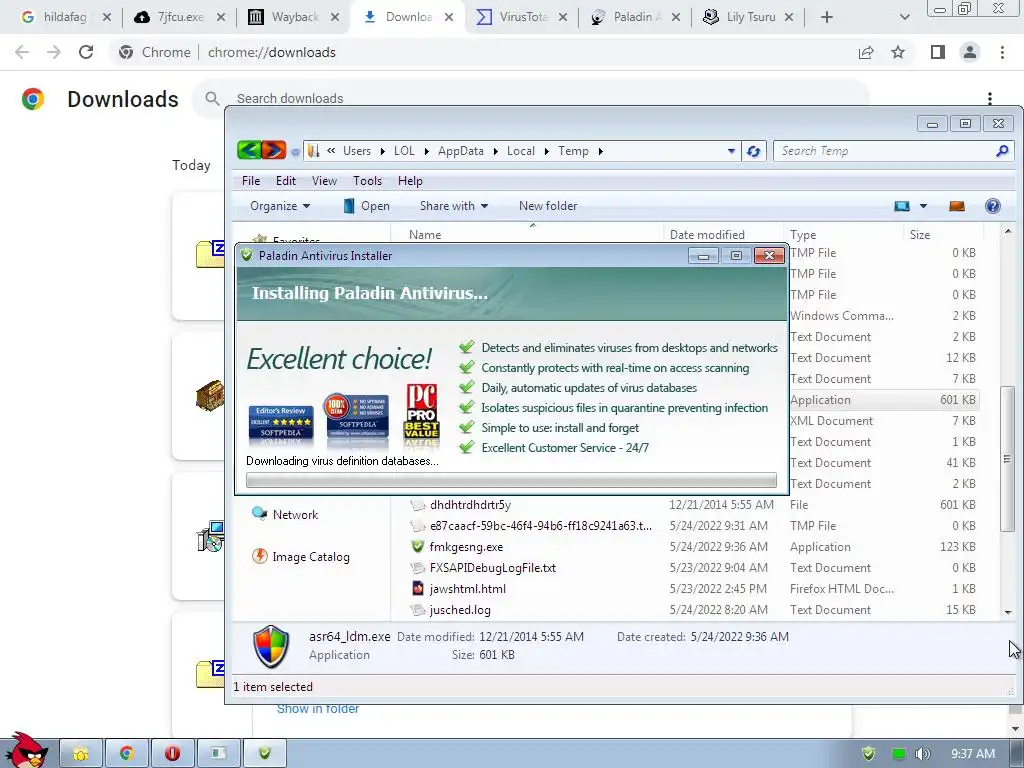This screenshot has height=768, width=1024.
Task: Click the installer download progress bar
Action: [x=511, y=481]
